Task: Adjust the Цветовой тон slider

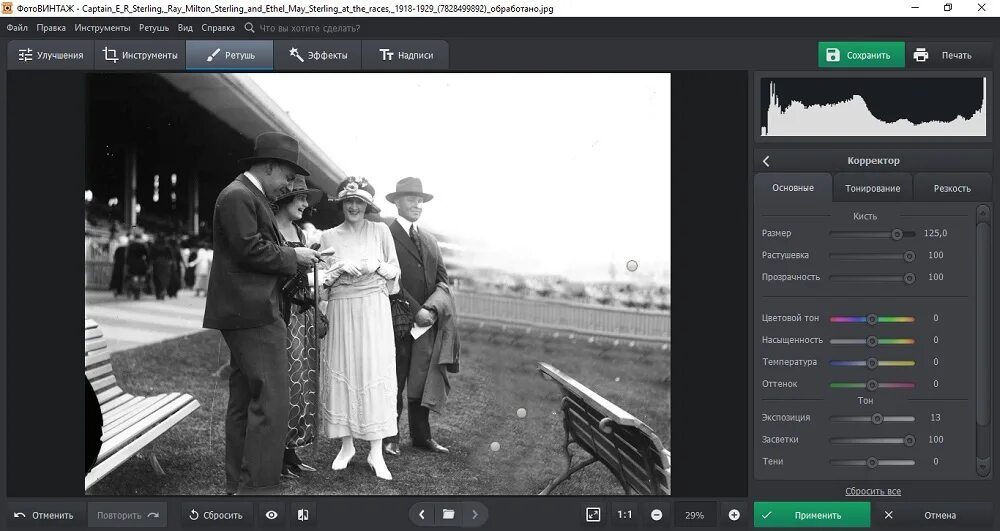Action: click(872, 319)
